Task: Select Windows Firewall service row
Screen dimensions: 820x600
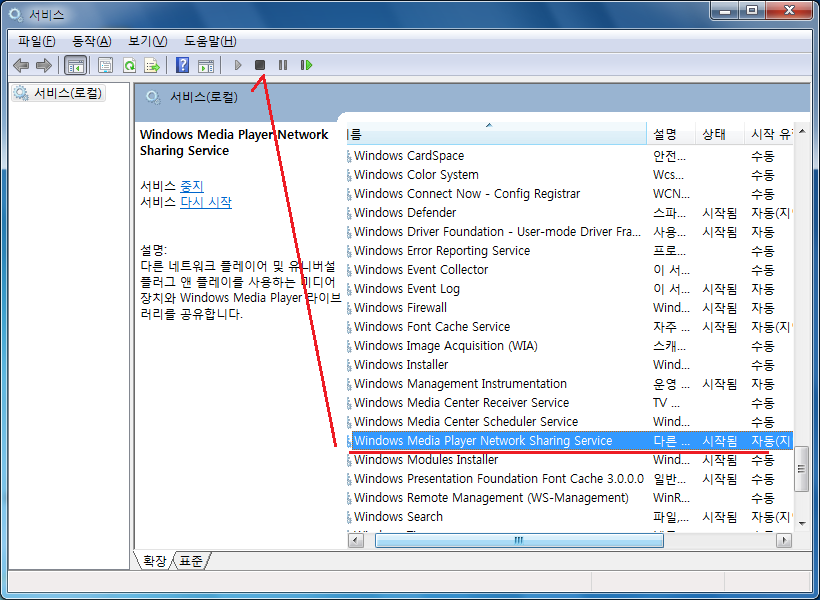Action: [570, 308]
